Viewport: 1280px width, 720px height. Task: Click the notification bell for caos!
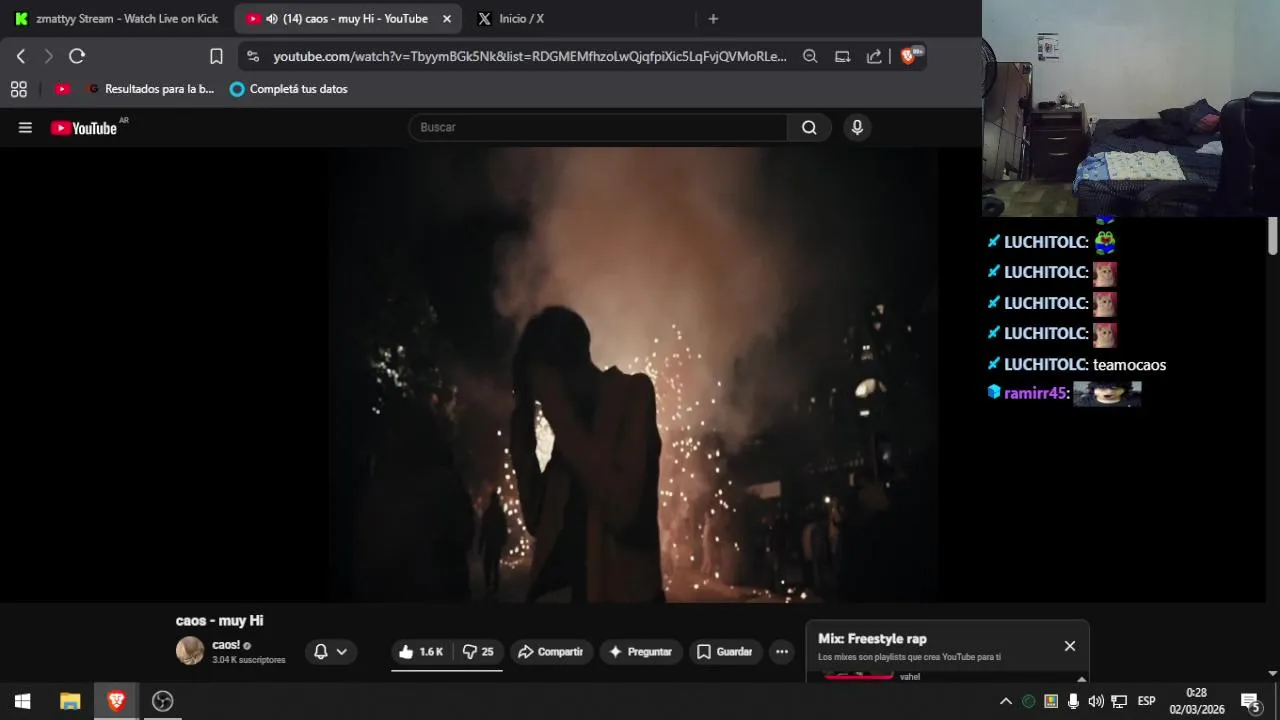[x=321, y=652]
